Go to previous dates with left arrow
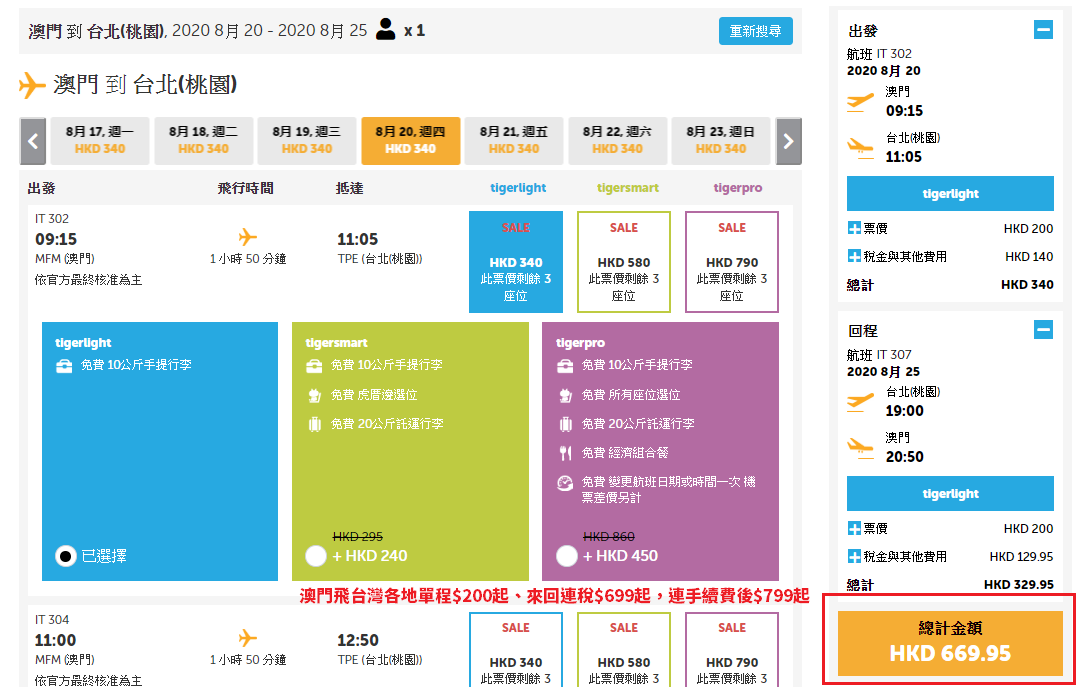 33,141
